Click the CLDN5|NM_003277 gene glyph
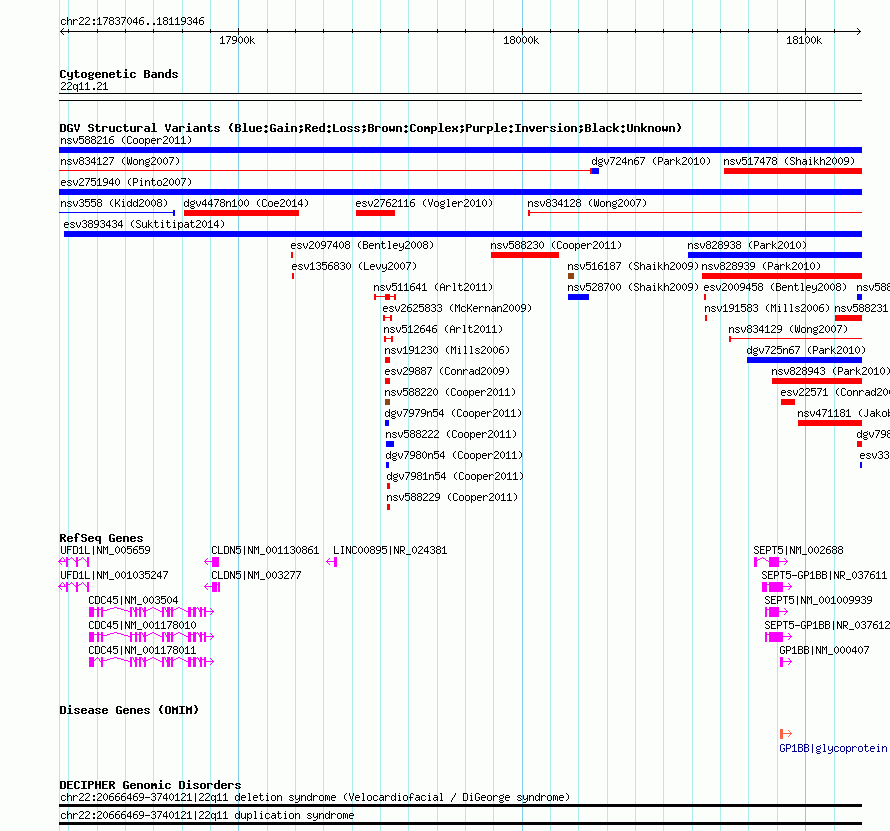This screenshot has height=831, width=890. pos(212,587)
